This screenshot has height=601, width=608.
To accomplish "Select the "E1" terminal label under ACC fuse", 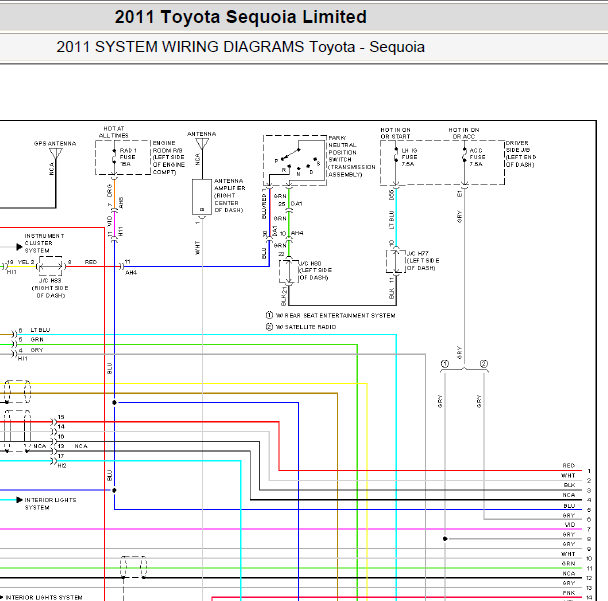I will [x=459, y=193].
